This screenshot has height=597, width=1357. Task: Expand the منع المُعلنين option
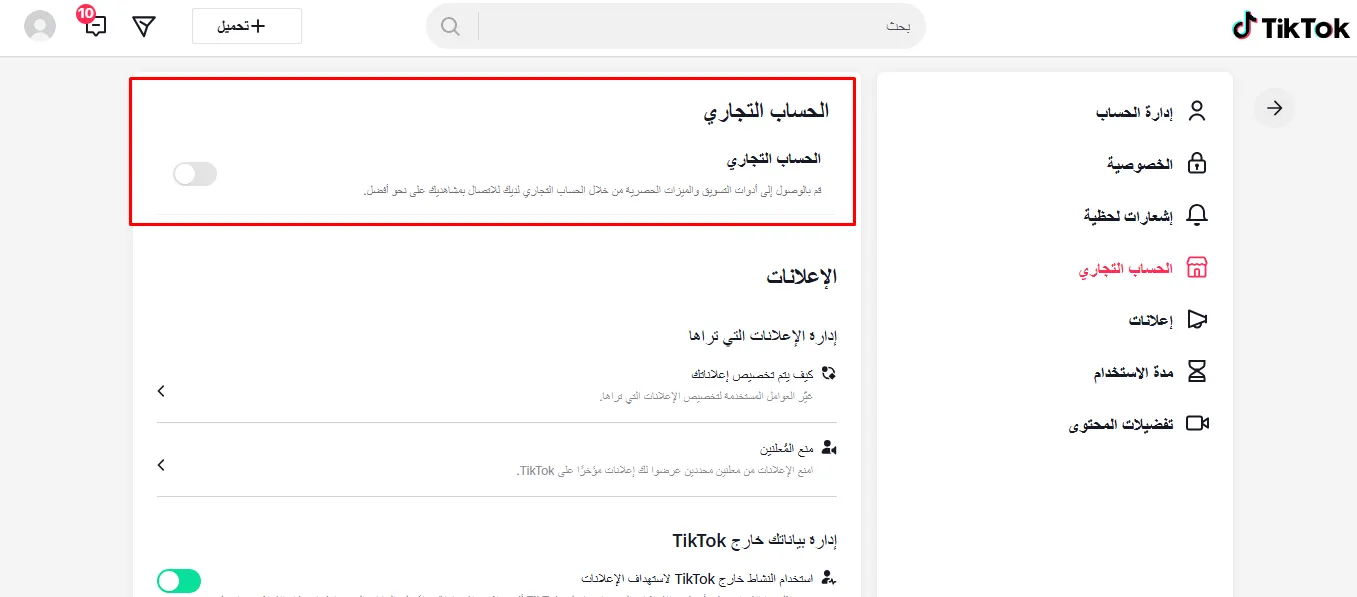(161, 464)
